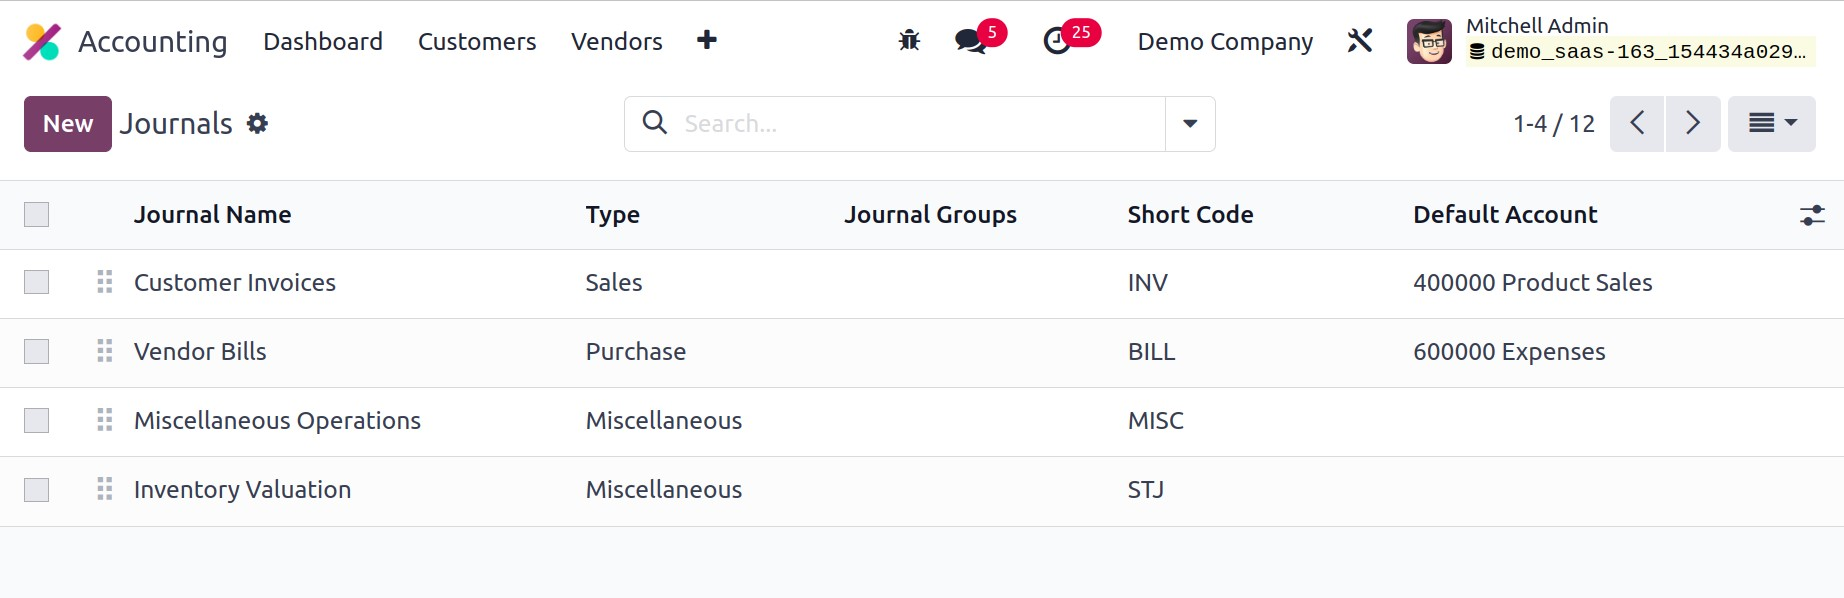Check the Inventory Valuation row checkbox
This screenshot has width=1844, height=598.
[x=37, y=490]
